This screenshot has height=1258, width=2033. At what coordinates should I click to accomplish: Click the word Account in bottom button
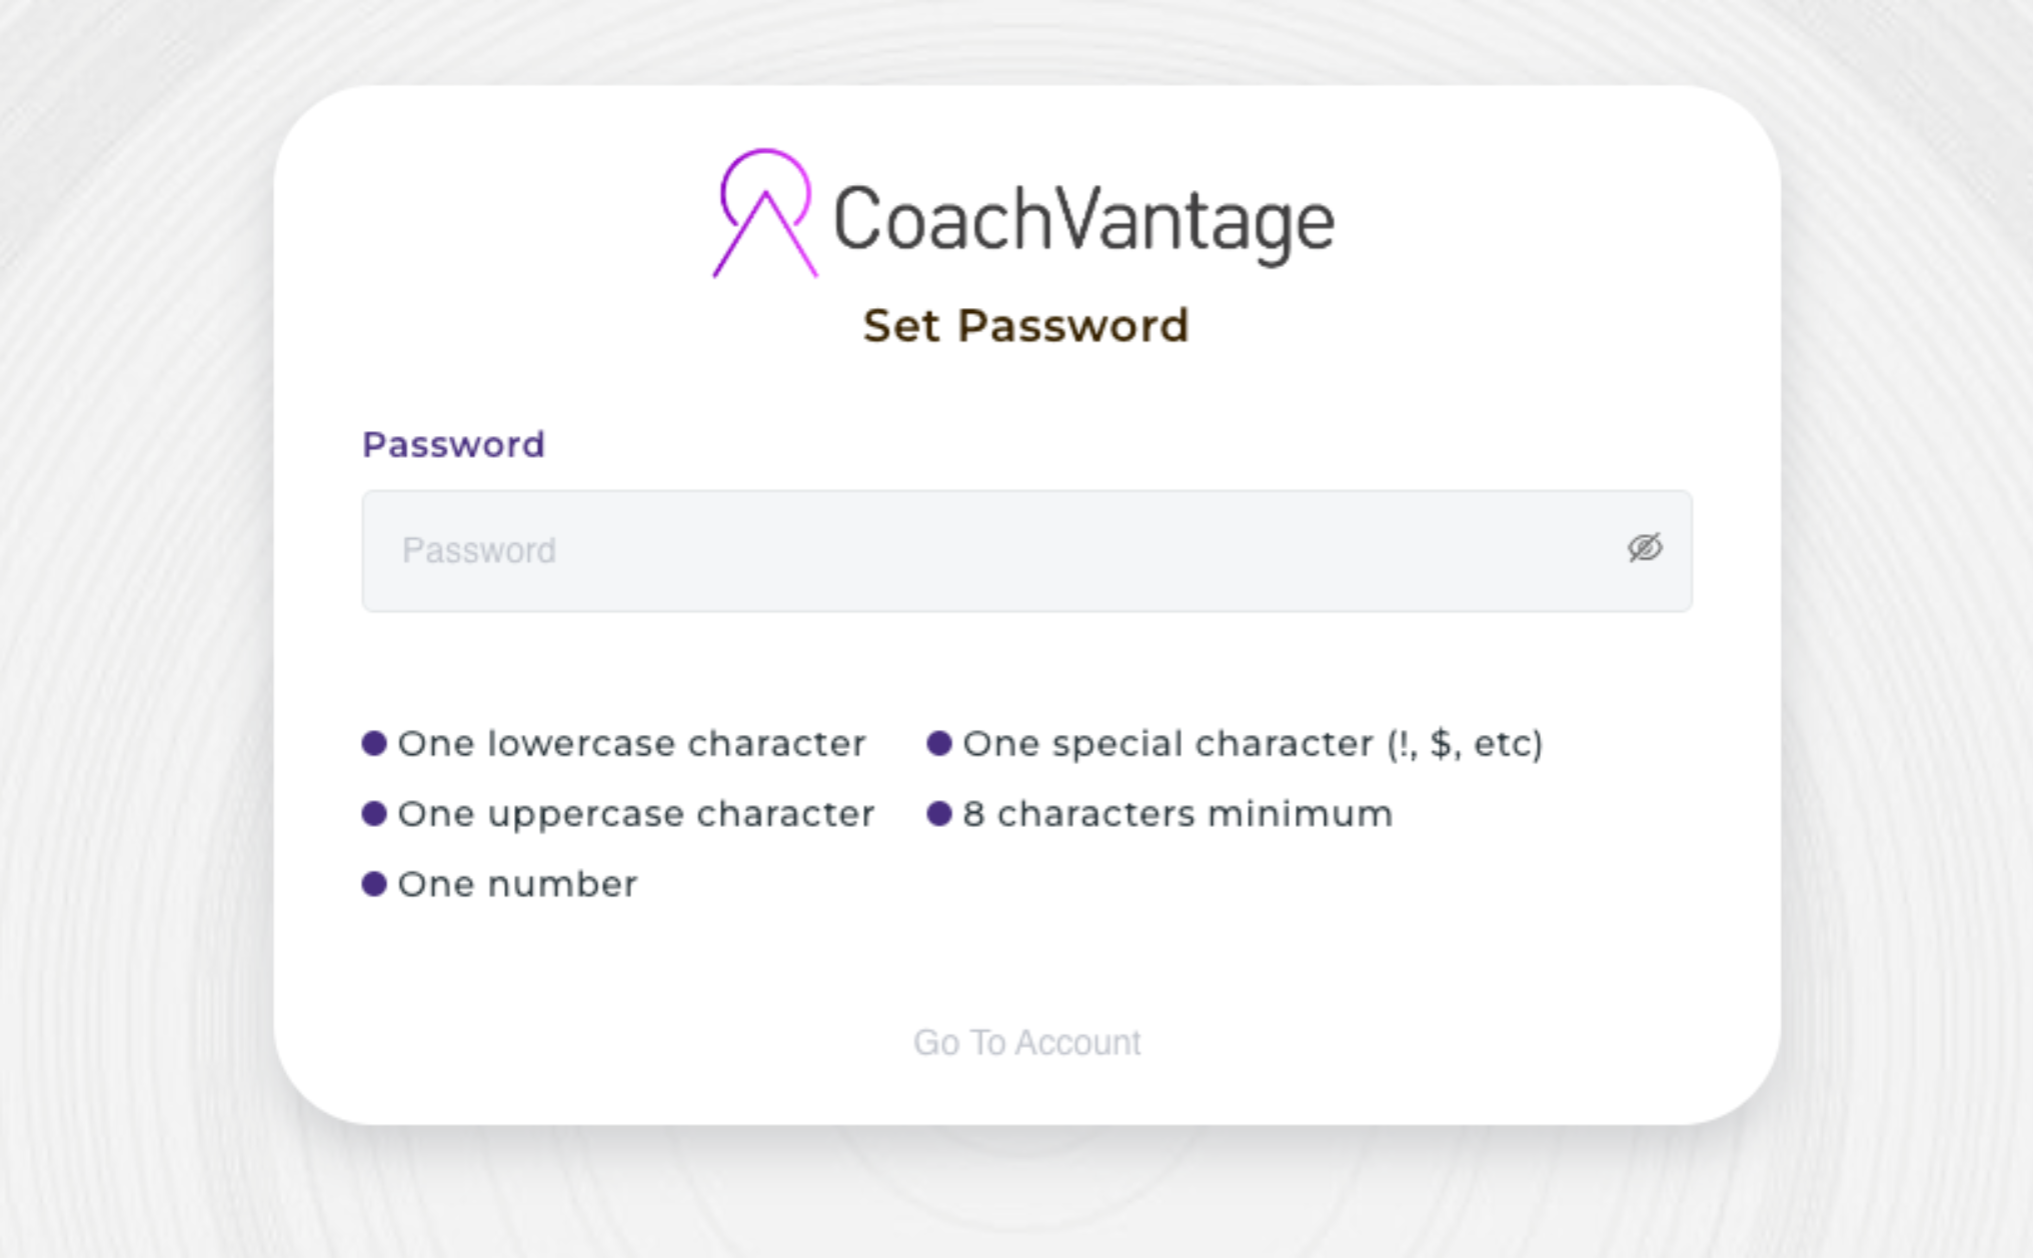coord(1078,1043)
